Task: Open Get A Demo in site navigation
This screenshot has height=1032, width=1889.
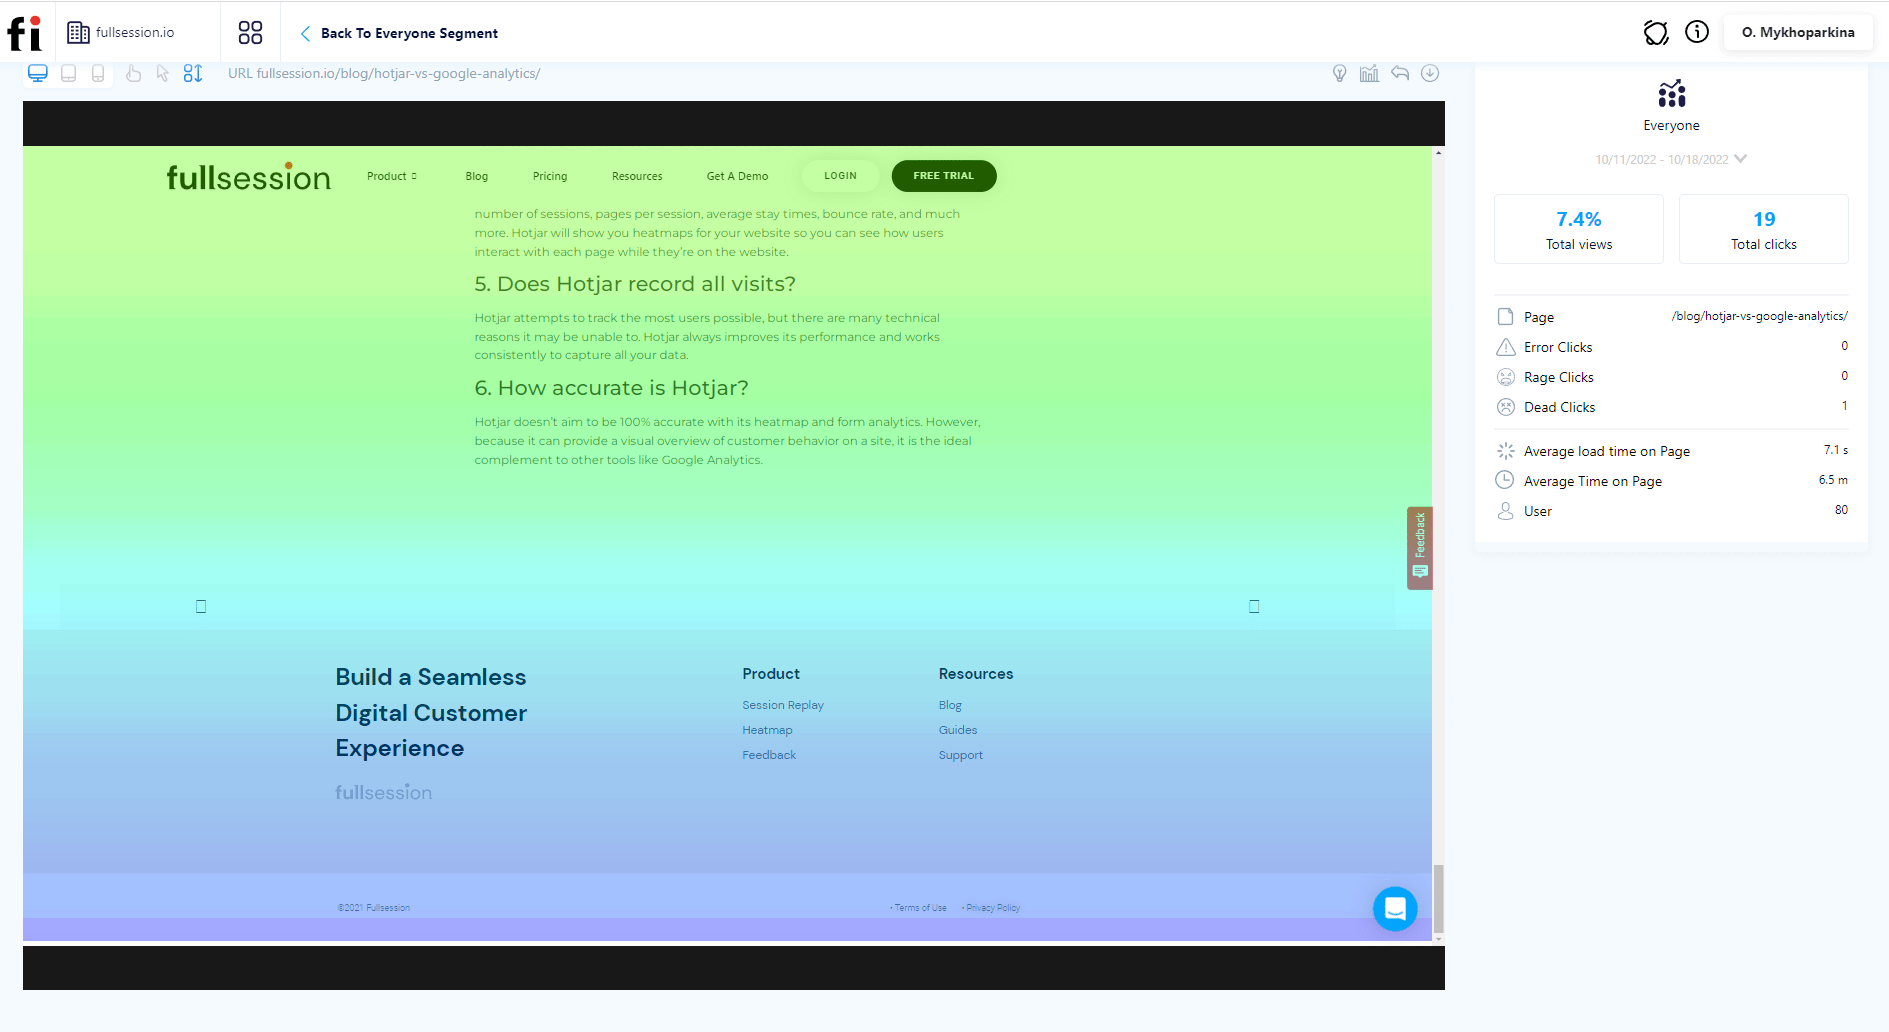Action: pos(737,176)
